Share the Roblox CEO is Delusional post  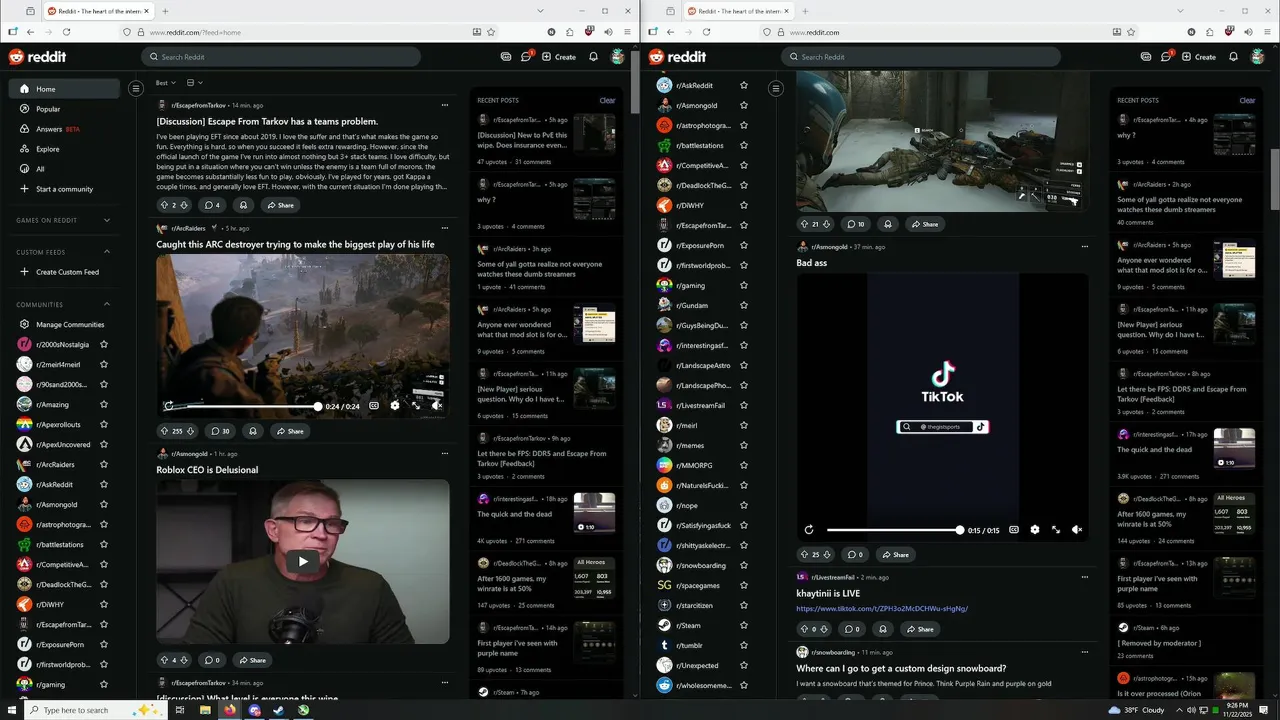251,660
